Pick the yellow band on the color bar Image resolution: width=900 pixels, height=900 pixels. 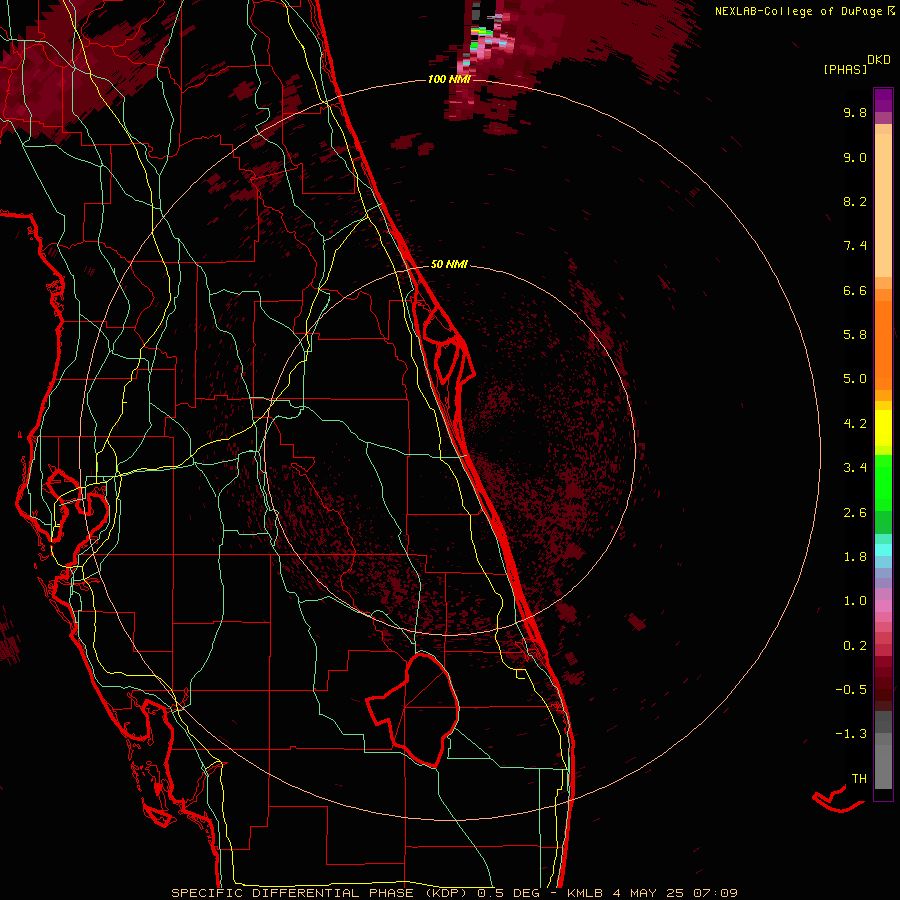(x=883, y=428)
